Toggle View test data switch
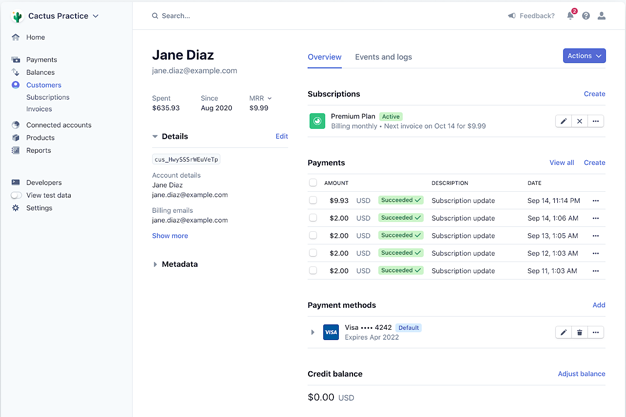 pos(16,195)
